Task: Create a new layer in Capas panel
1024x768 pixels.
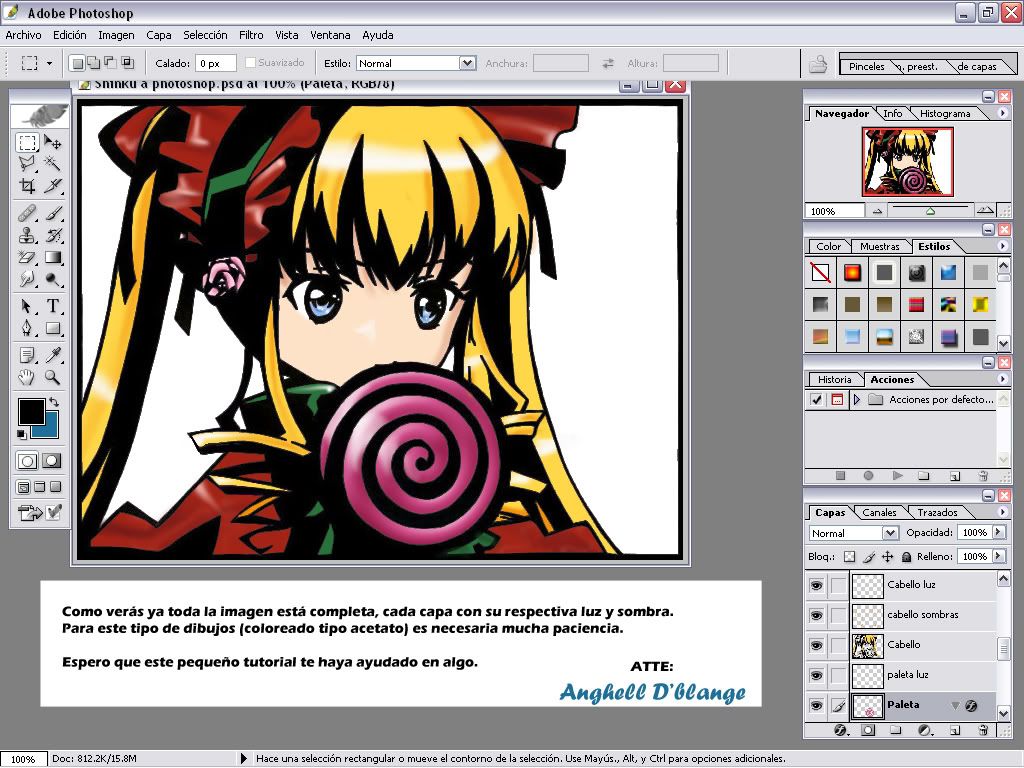Action: [x=955, y=729]
